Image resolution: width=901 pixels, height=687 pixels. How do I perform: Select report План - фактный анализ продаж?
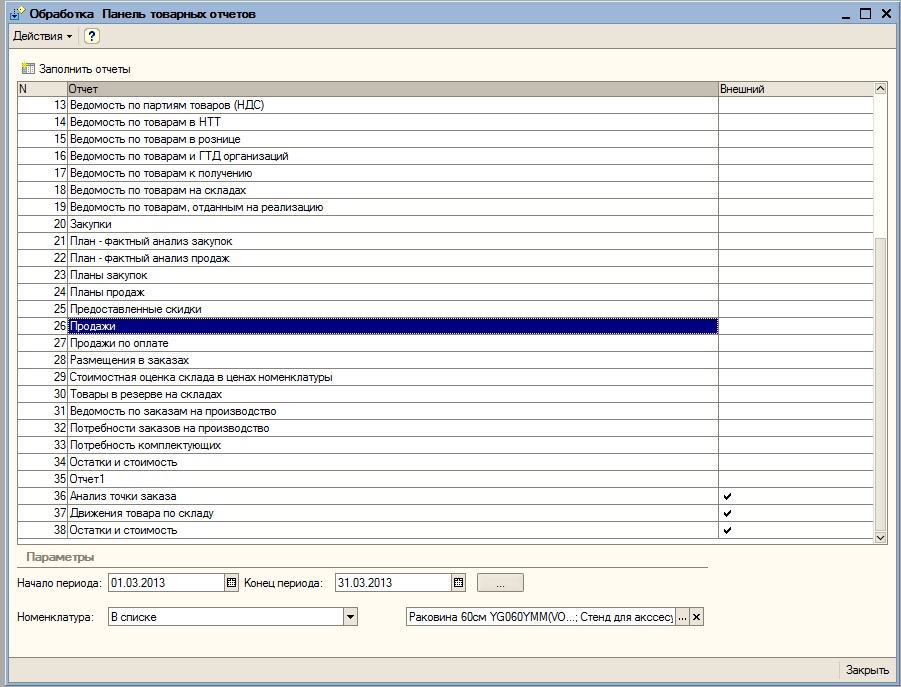393,258
